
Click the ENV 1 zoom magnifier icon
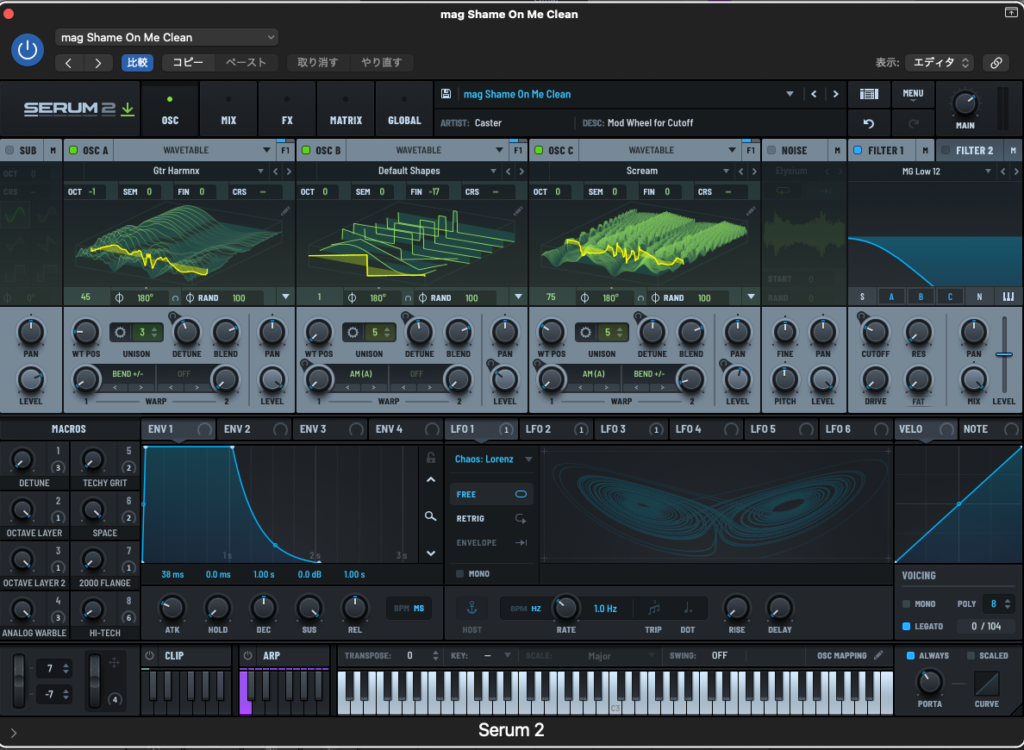pos(430,516)
